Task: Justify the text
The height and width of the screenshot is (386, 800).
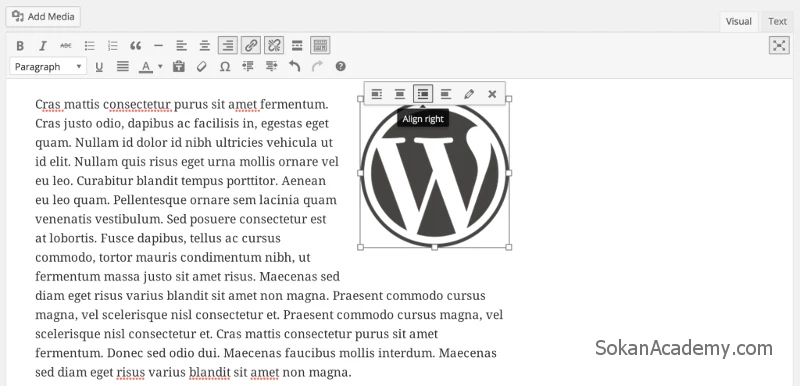Action: point(122,67)
